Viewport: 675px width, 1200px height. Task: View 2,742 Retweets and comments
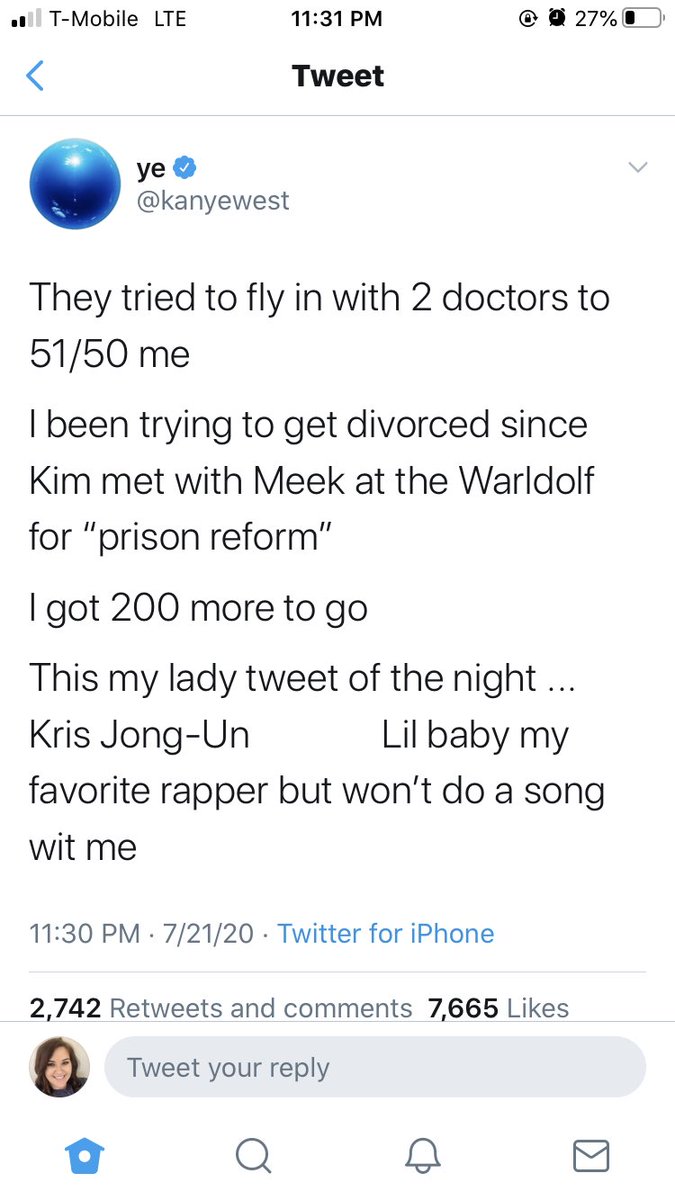[x=221, y=1008]
